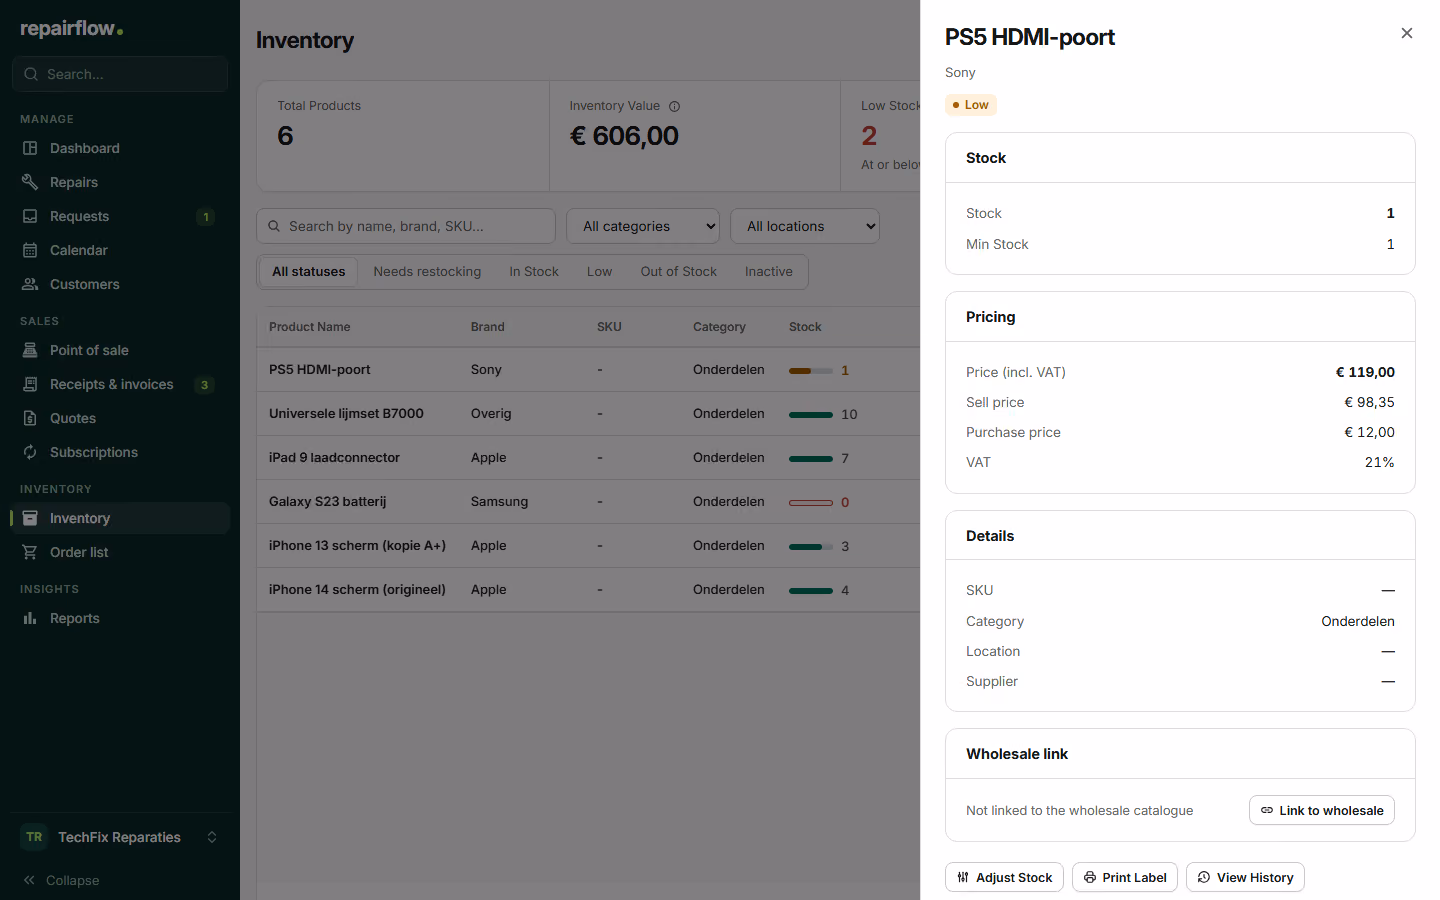The height and width of the screenshot is (900, 1440).
Task: Click the Receipts & invoices icon
Action: (x=30, y=384)
